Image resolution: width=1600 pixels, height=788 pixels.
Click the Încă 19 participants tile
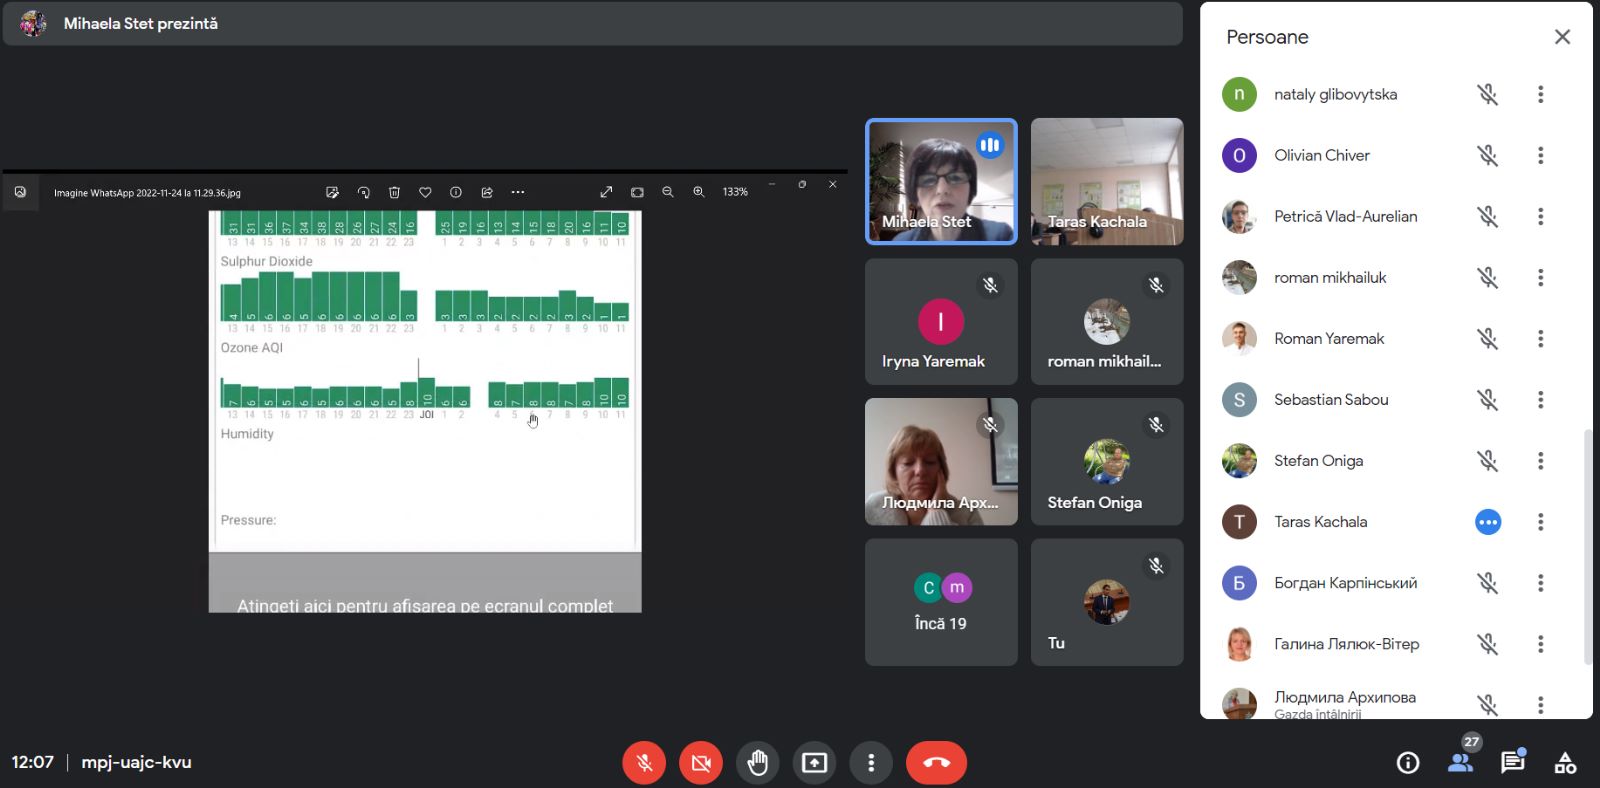point(941,602)
